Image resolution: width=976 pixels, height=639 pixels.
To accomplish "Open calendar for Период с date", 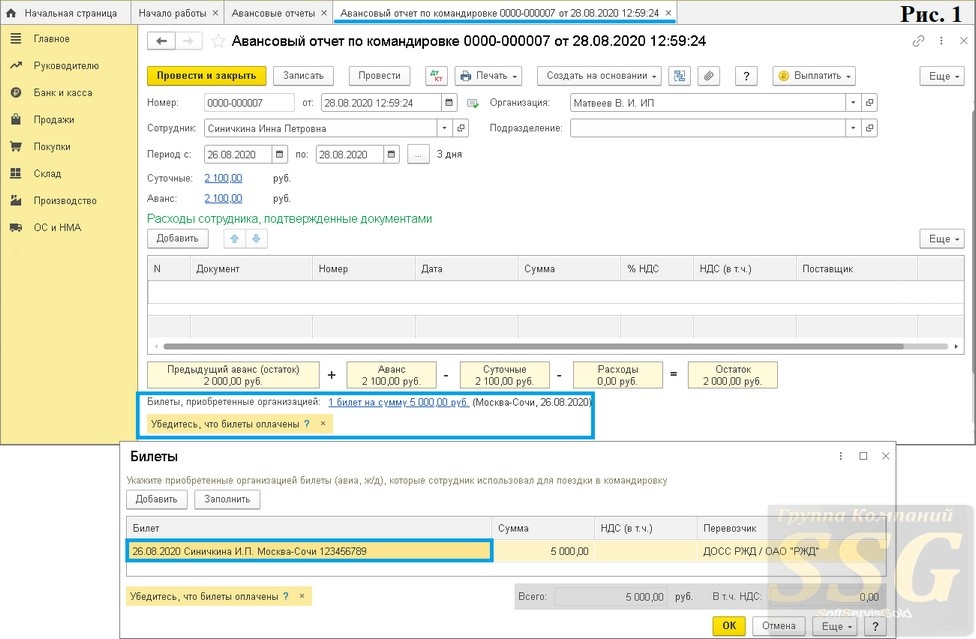I will click(x=279, y=154).
